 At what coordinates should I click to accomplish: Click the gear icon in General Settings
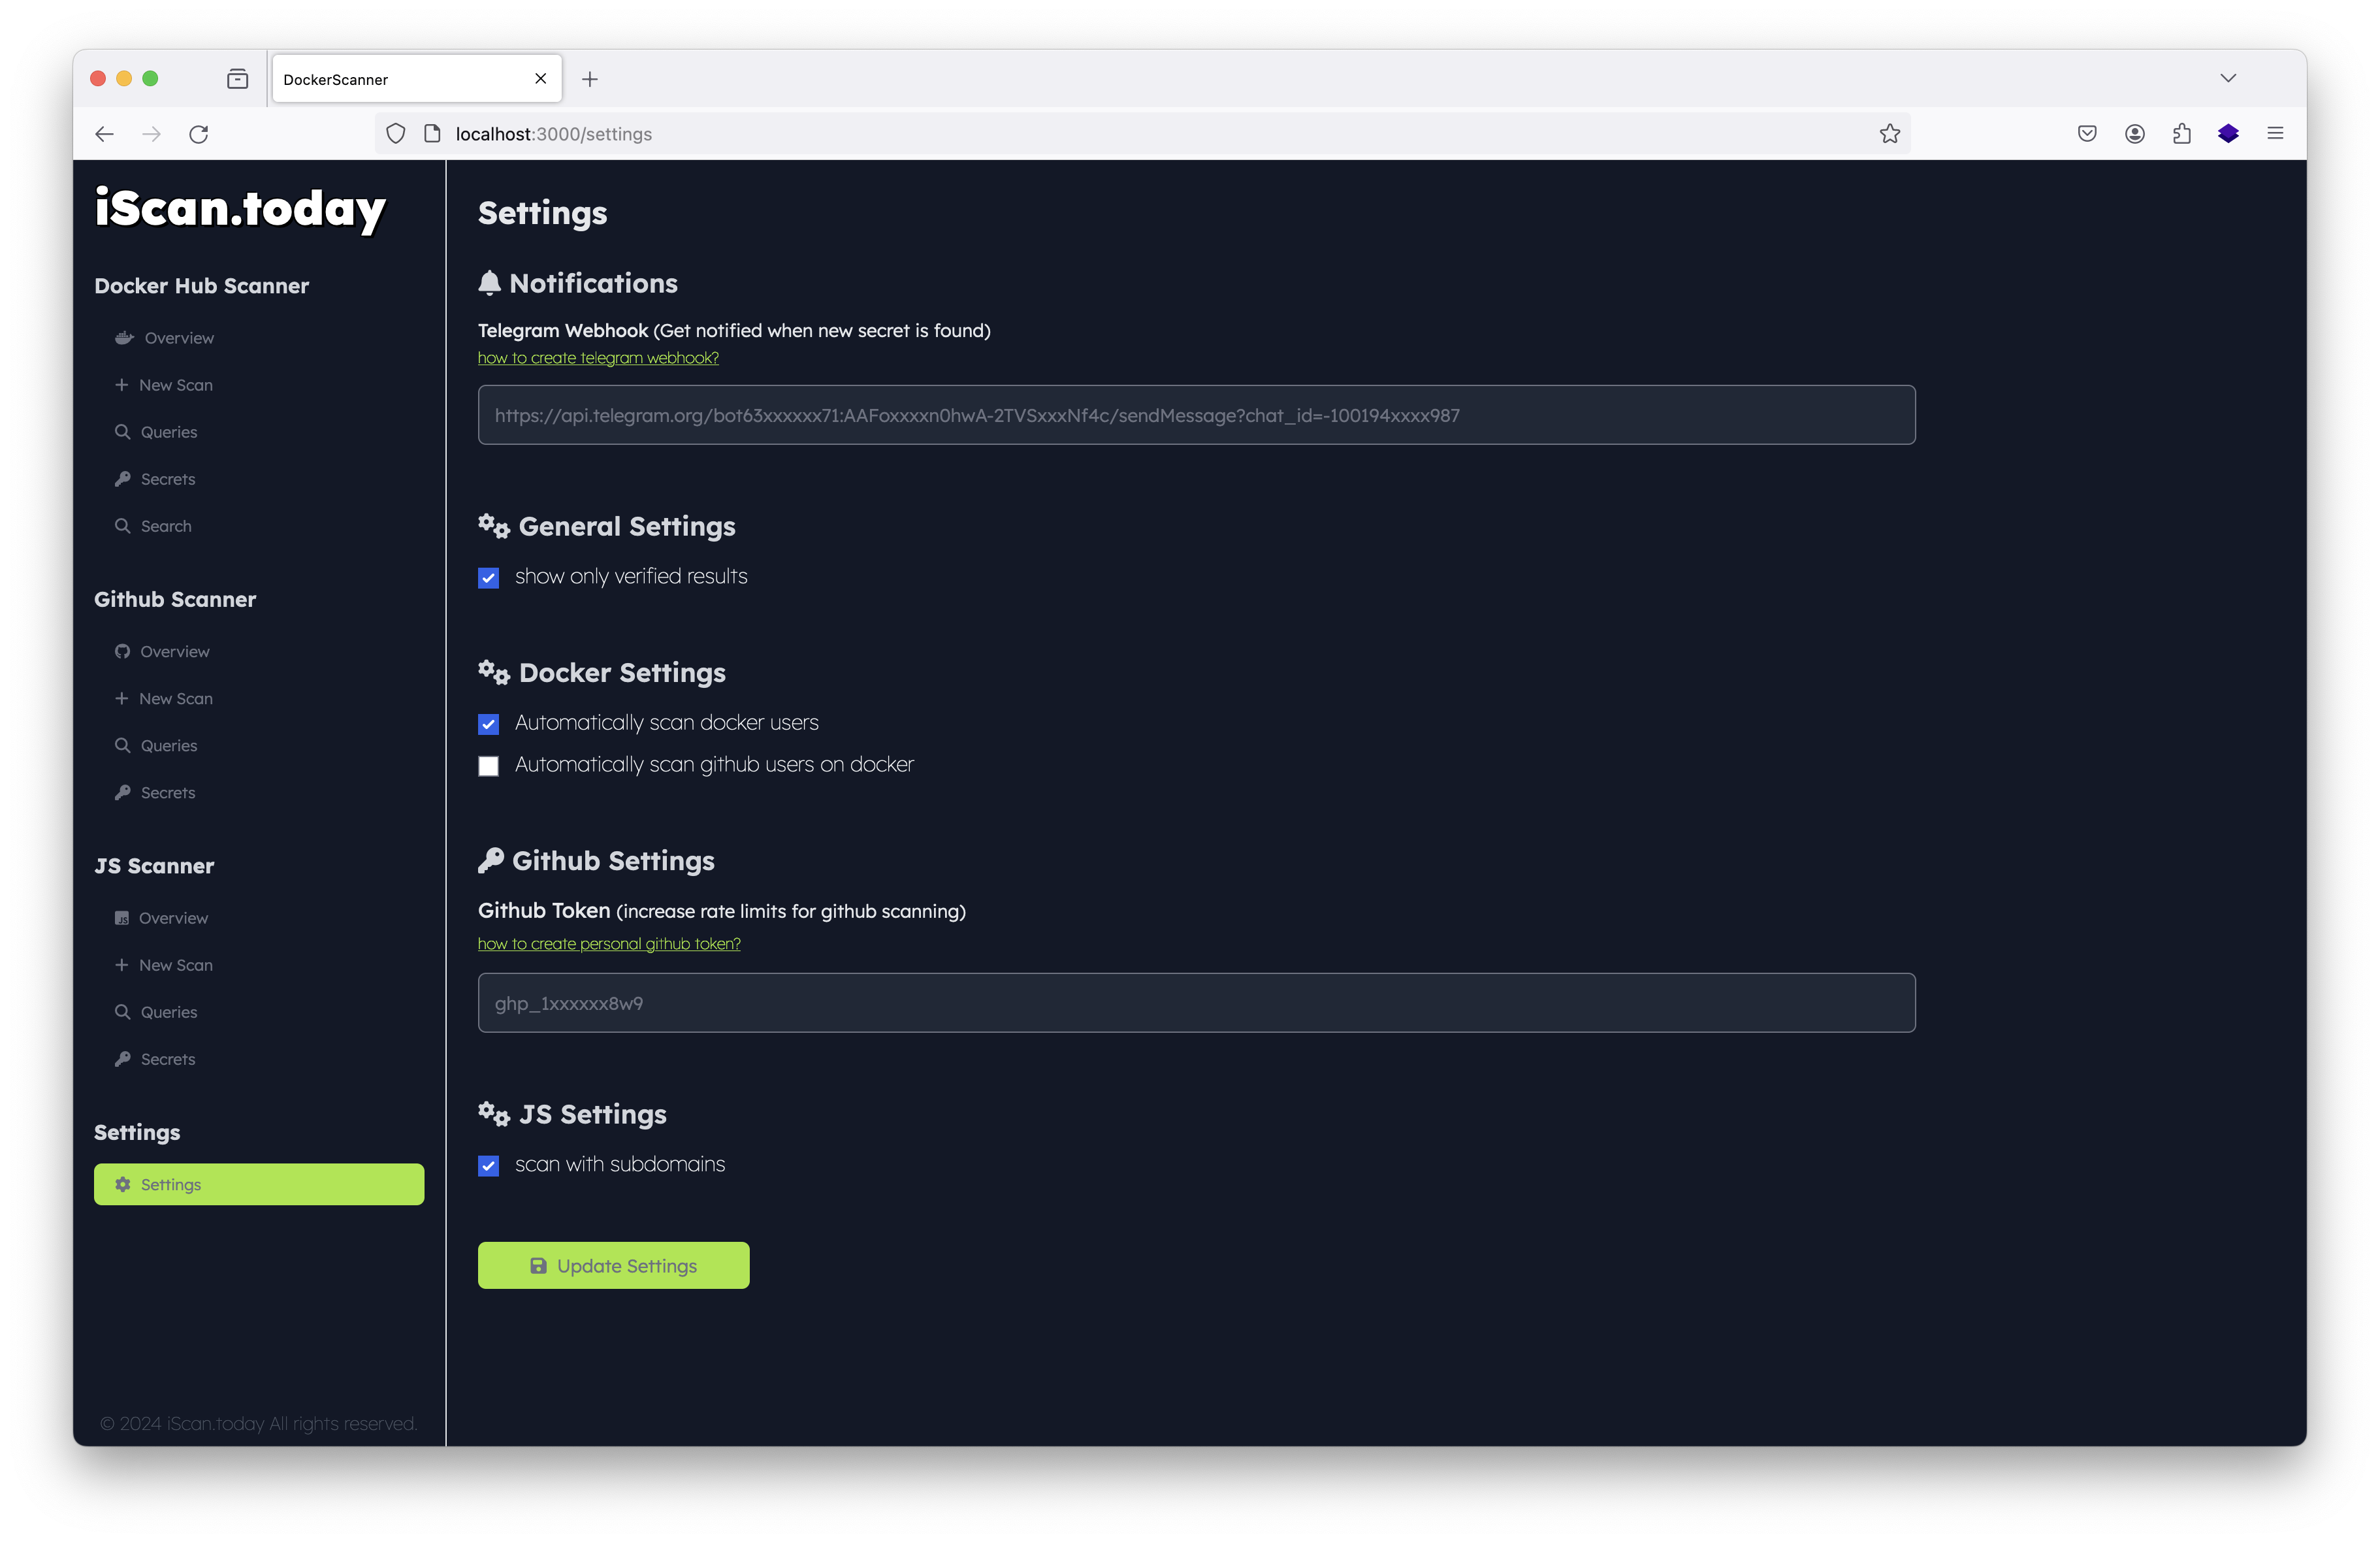[492, 524]
